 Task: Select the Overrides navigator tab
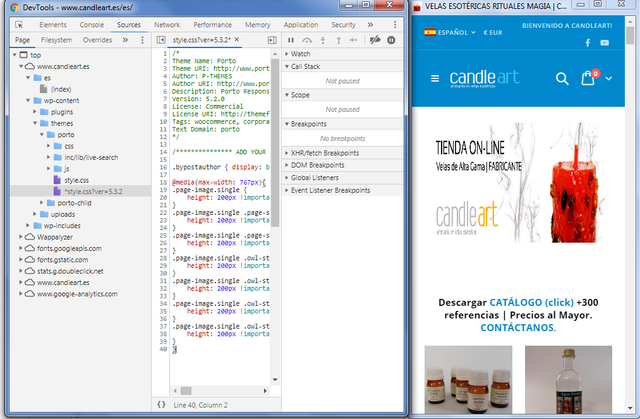[97, 40]
